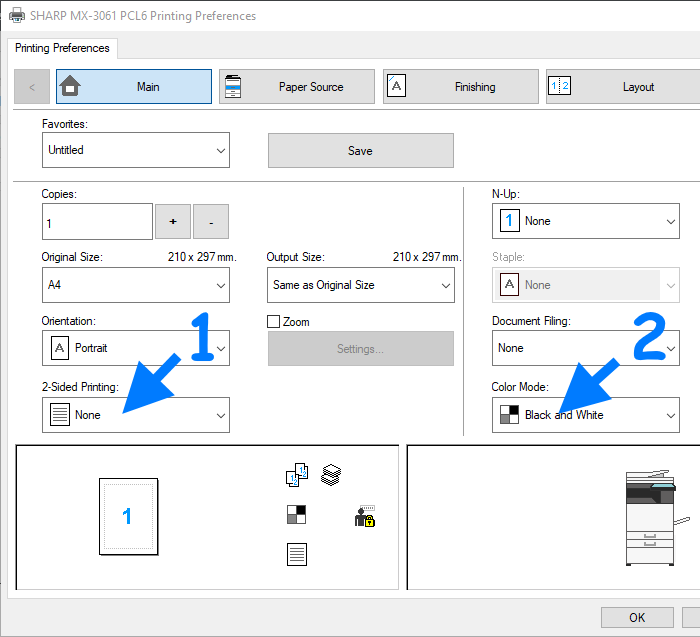Click the Portrait orientation page icon
700x637 pixels.
point(60,348)
